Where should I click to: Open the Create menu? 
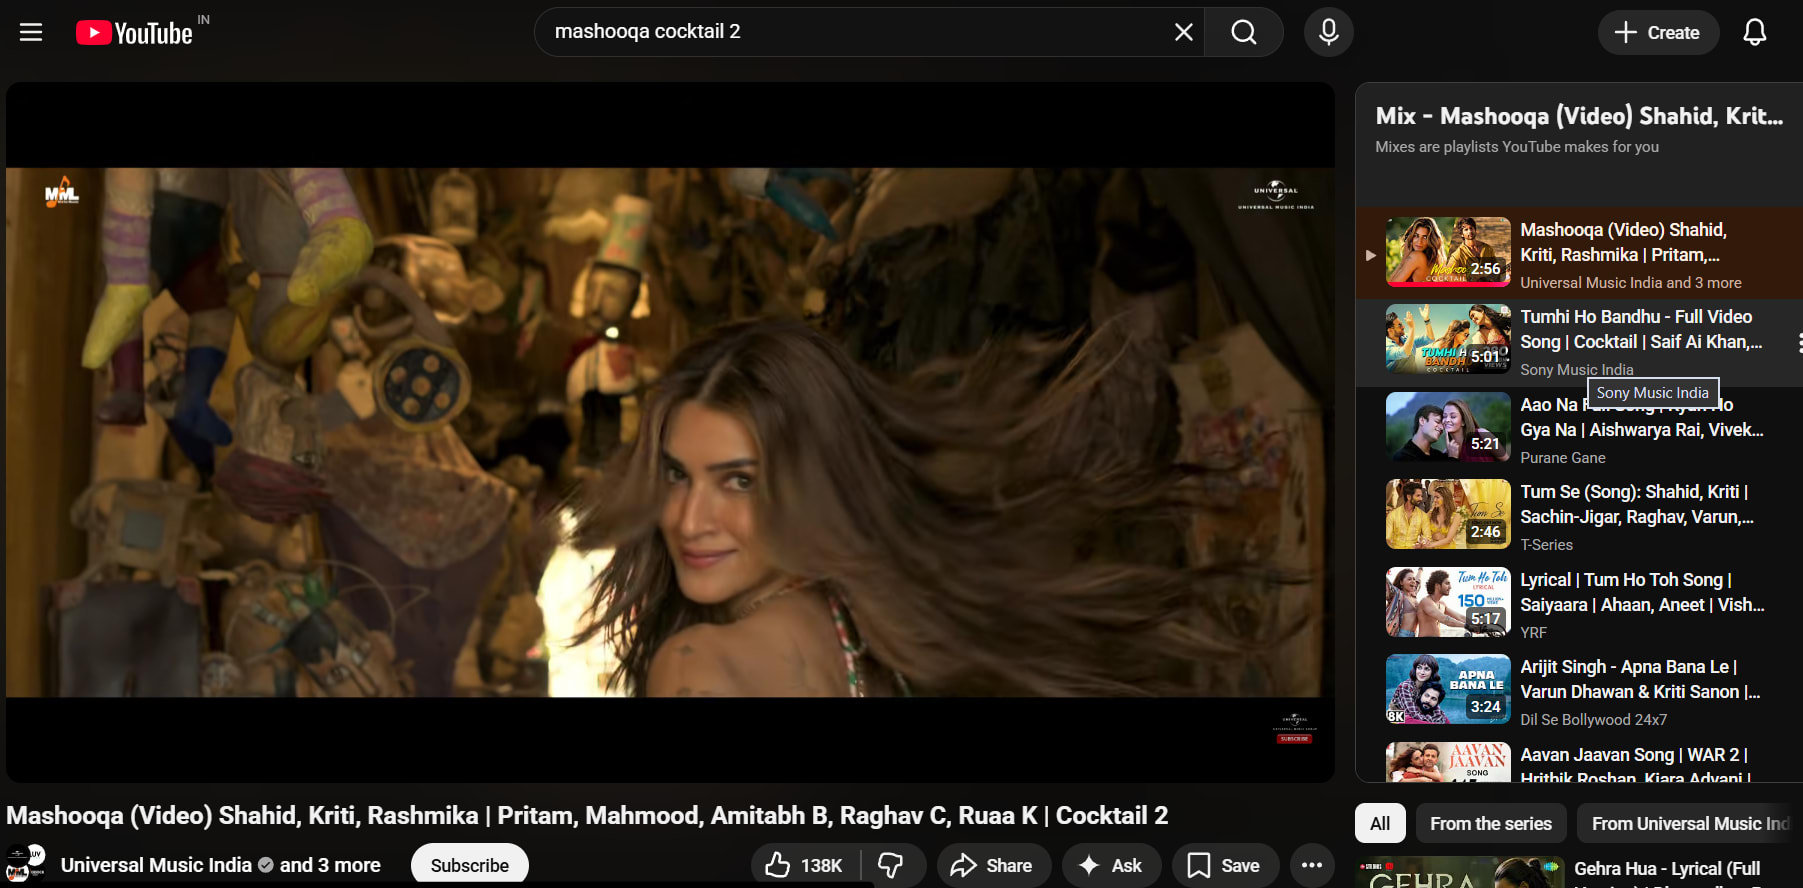[1657, 33]
